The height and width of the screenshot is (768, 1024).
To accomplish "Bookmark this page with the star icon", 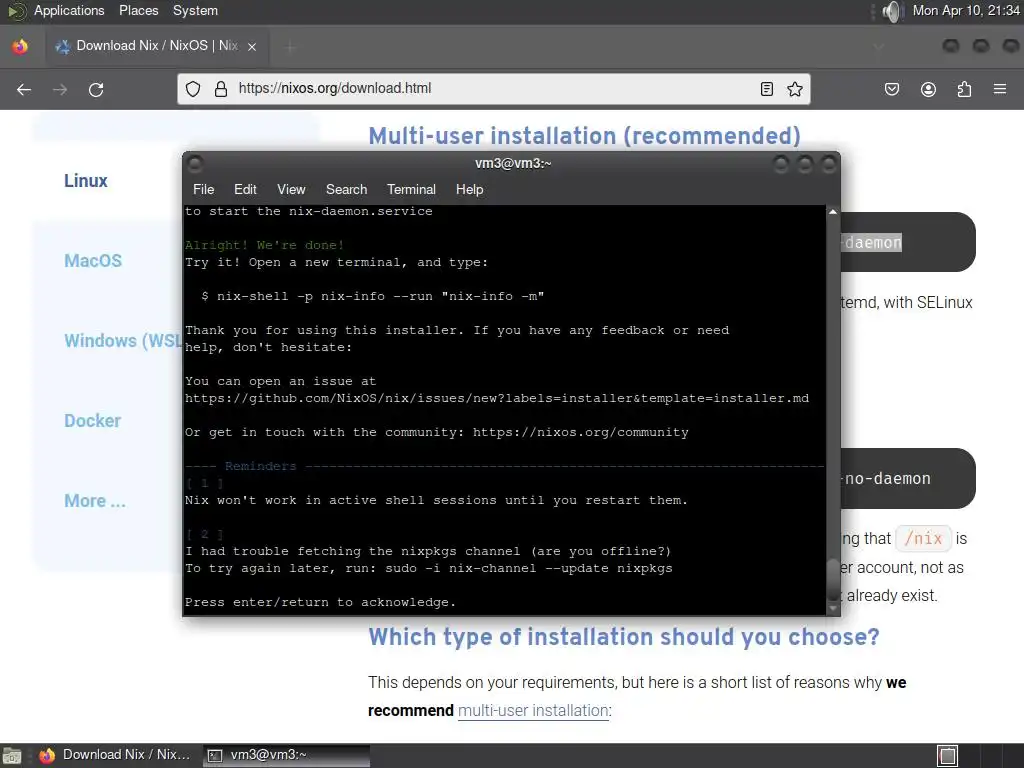I will click(795, 89).
